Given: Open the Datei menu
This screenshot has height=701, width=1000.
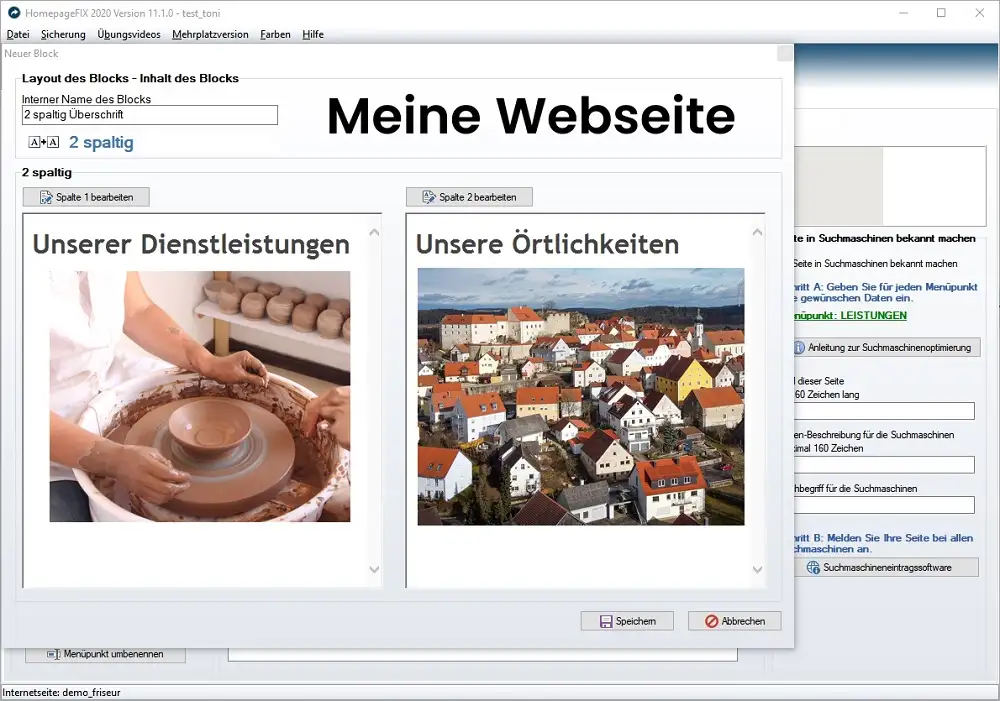Looking at the screenshot, I should click(18, 33).
